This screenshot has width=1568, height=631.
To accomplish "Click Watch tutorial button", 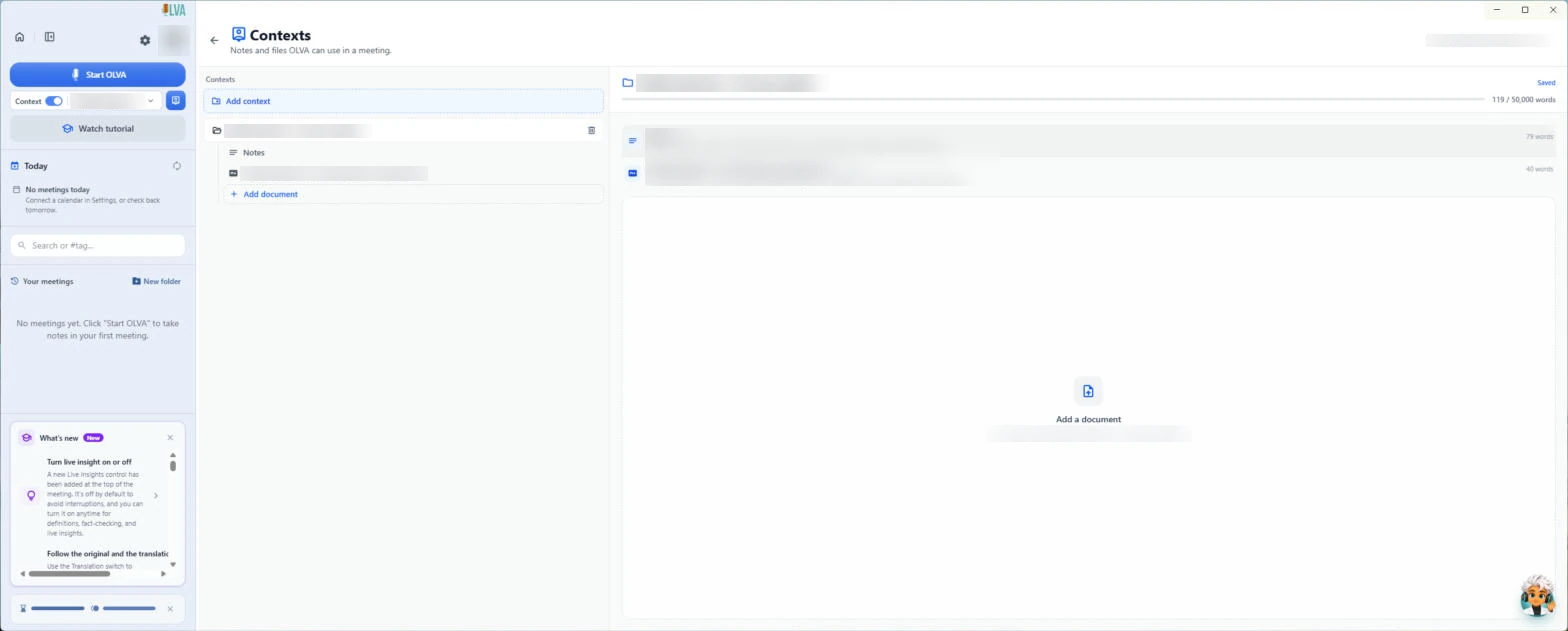I will (98, 129).
